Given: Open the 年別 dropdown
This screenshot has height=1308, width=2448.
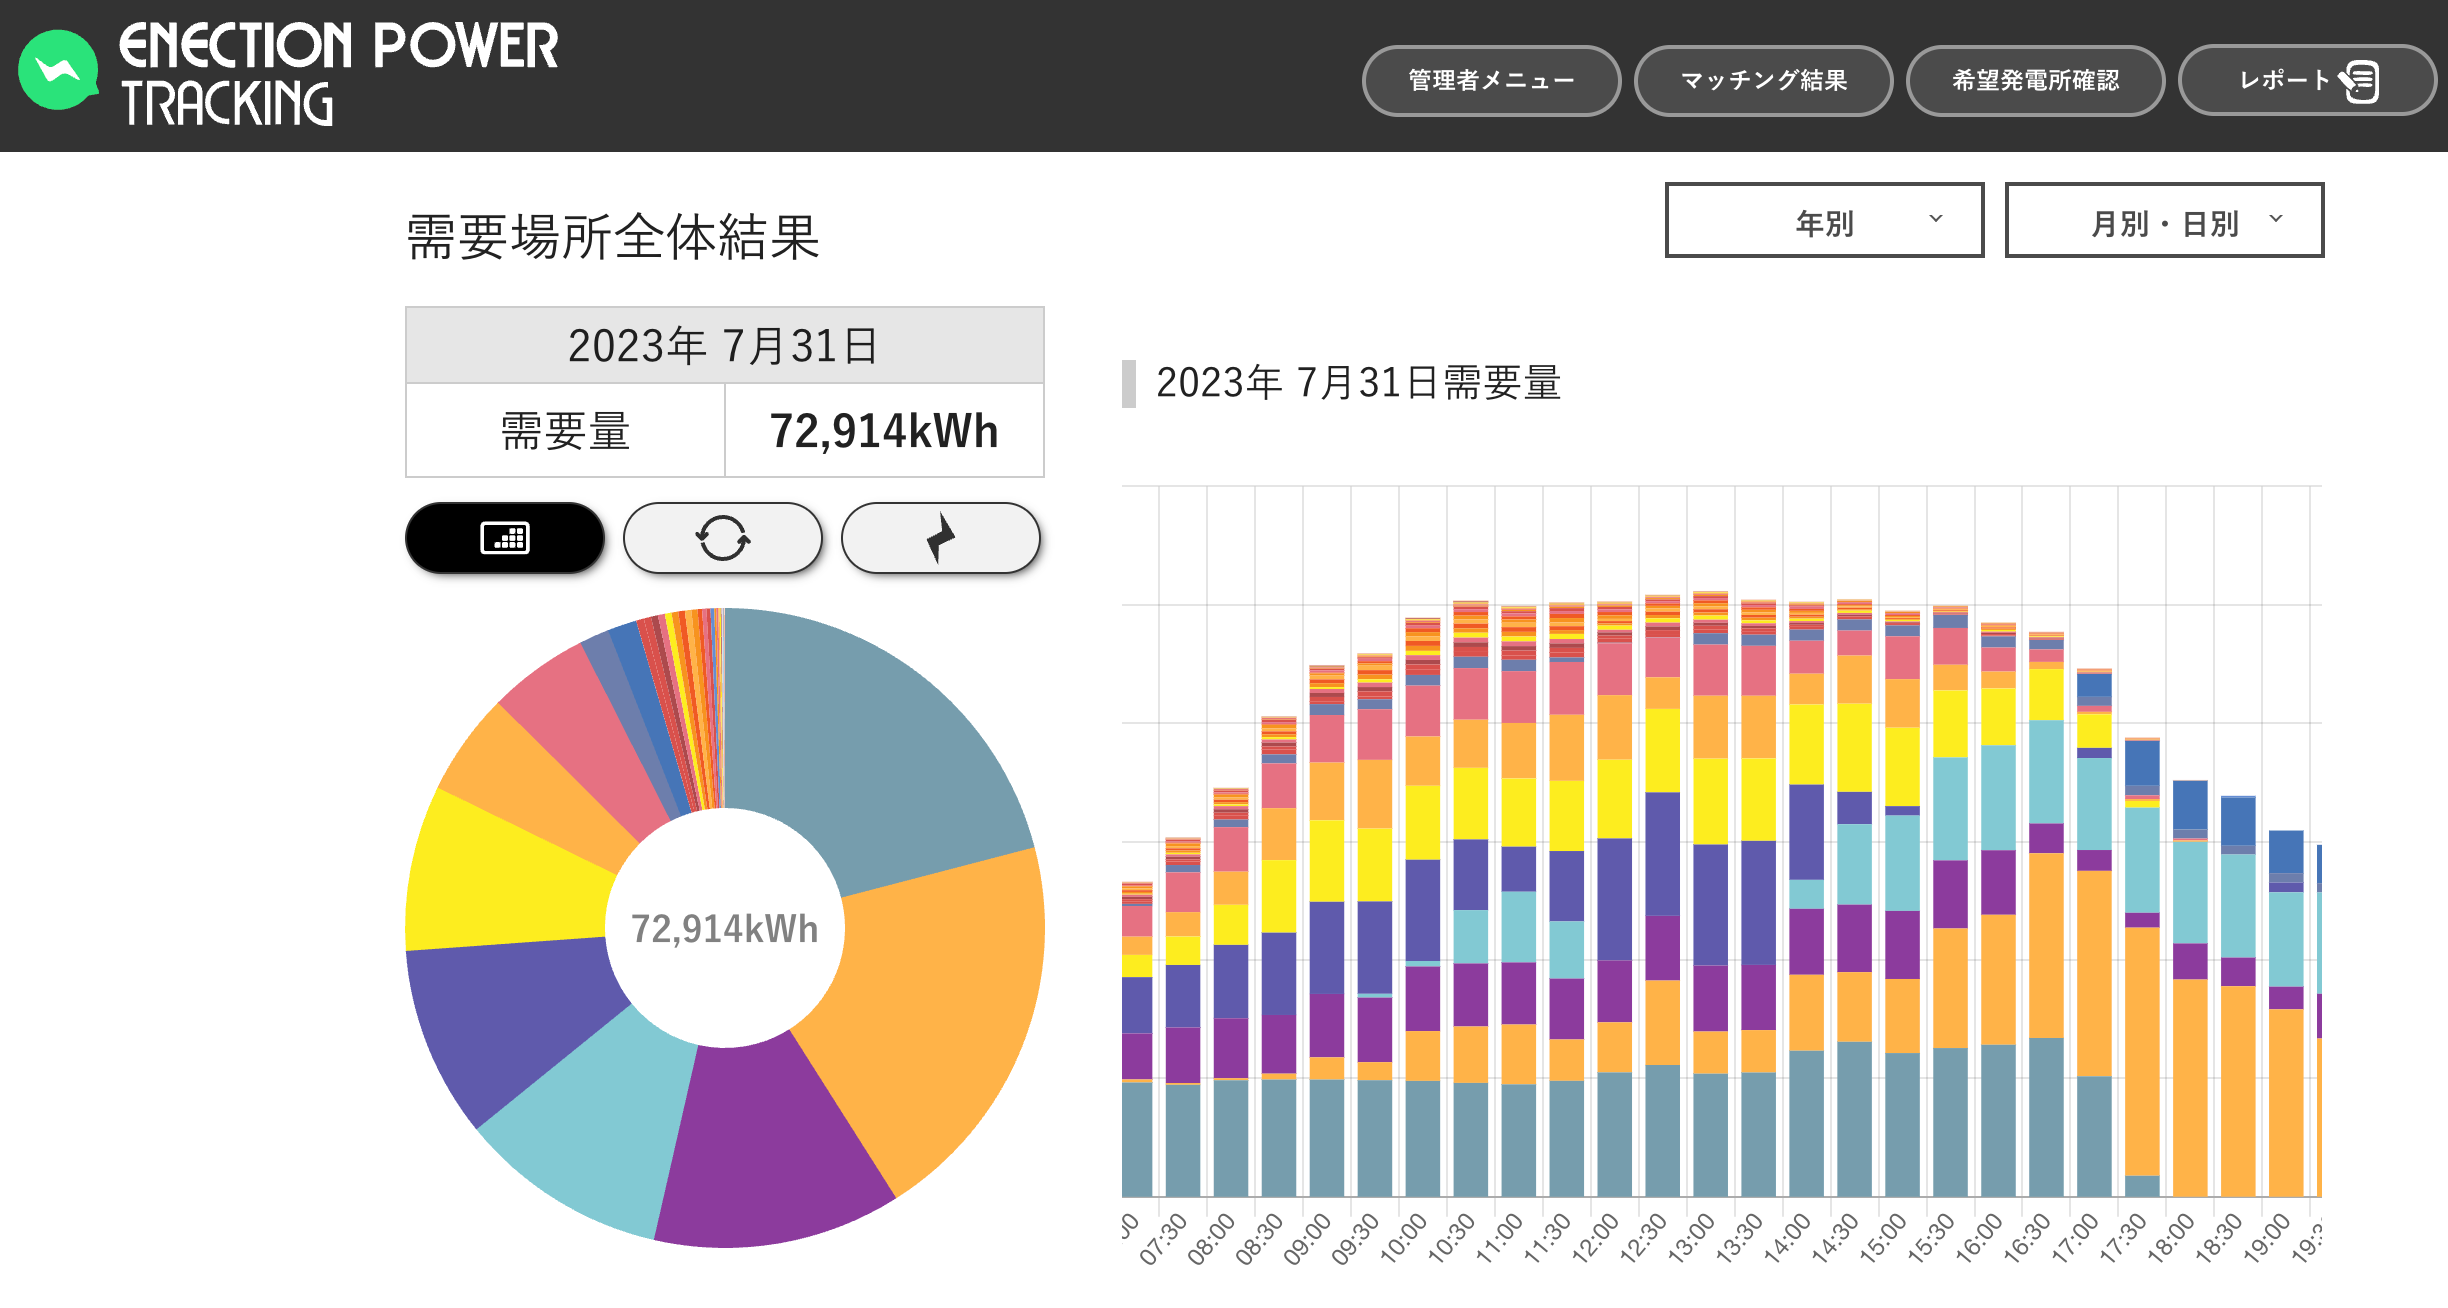Looking at the screenshot, I should 1824,221.
